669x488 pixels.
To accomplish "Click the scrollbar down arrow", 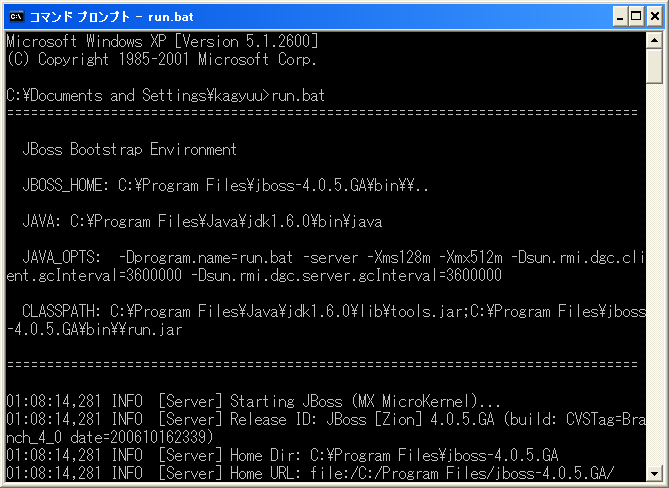I will [x=654, y=473].
